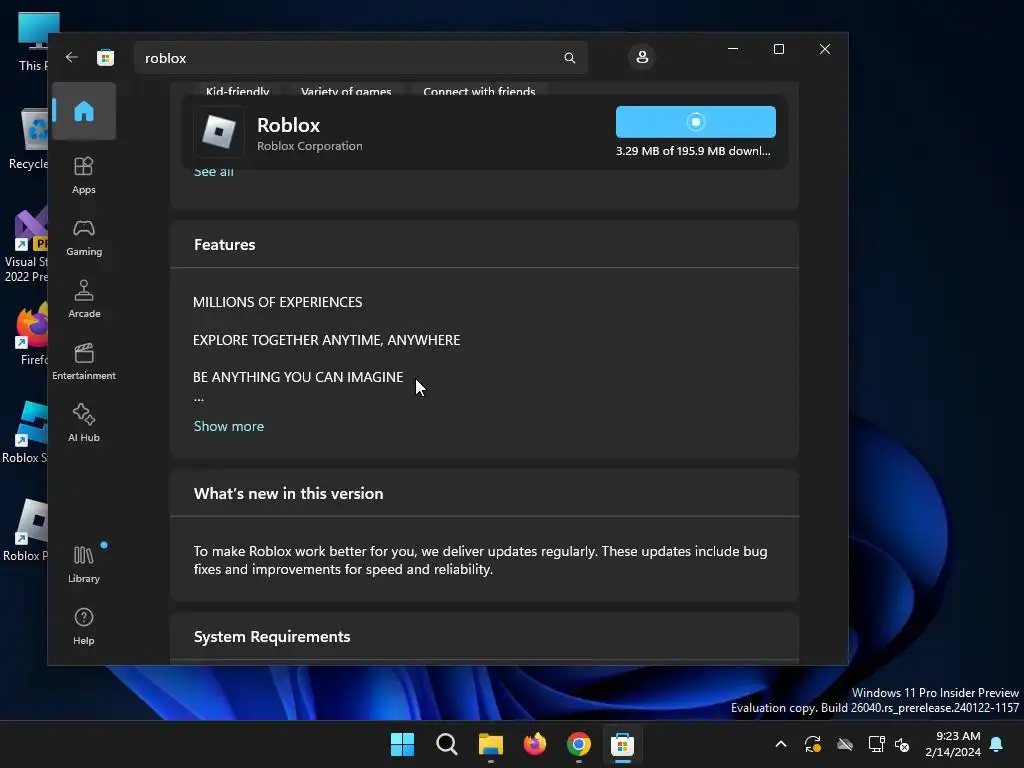
Task: Click the Recycle Bin desktop icon
Action: (27, 138)
